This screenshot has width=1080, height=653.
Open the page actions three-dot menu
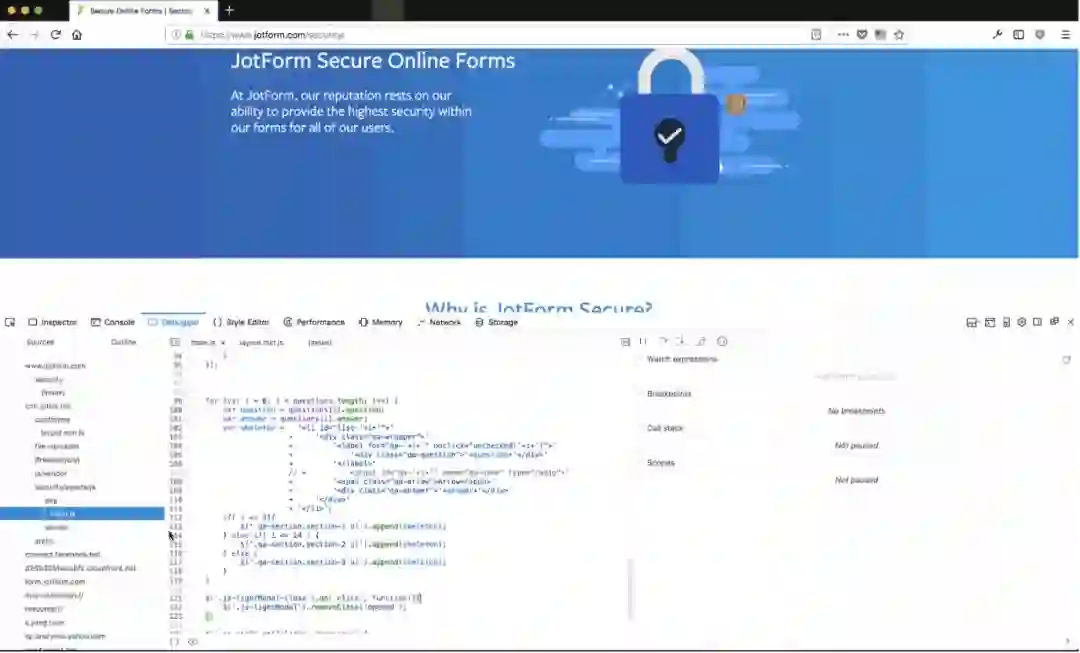pyautogui.click(x=843, y=34)
